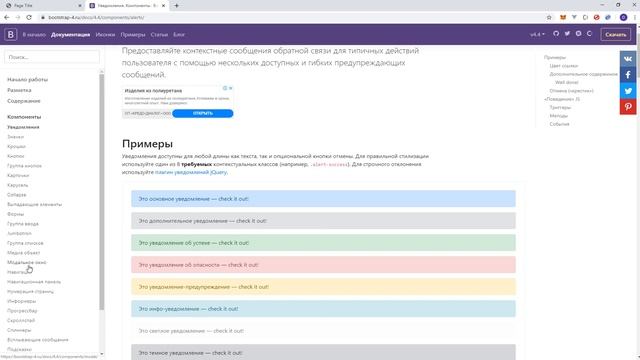Follow the плагин уведомлений jQuery link
This screenshot has height=360, width=640.
coord(191,172)
